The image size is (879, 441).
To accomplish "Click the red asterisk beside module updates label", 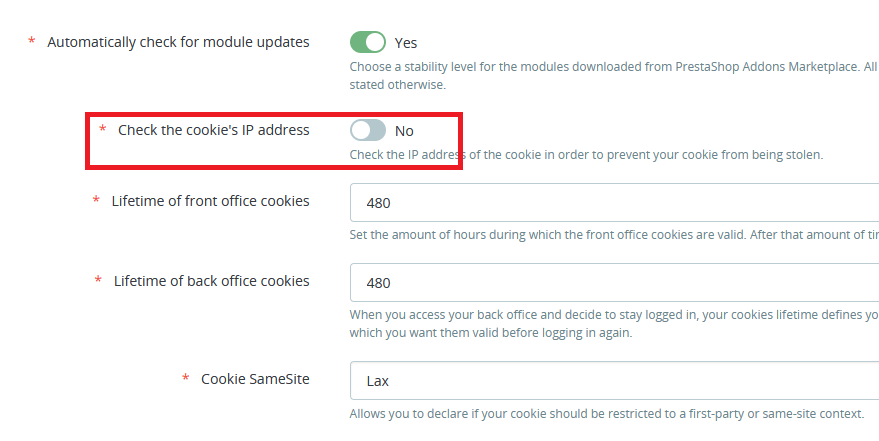I will 31,40.
